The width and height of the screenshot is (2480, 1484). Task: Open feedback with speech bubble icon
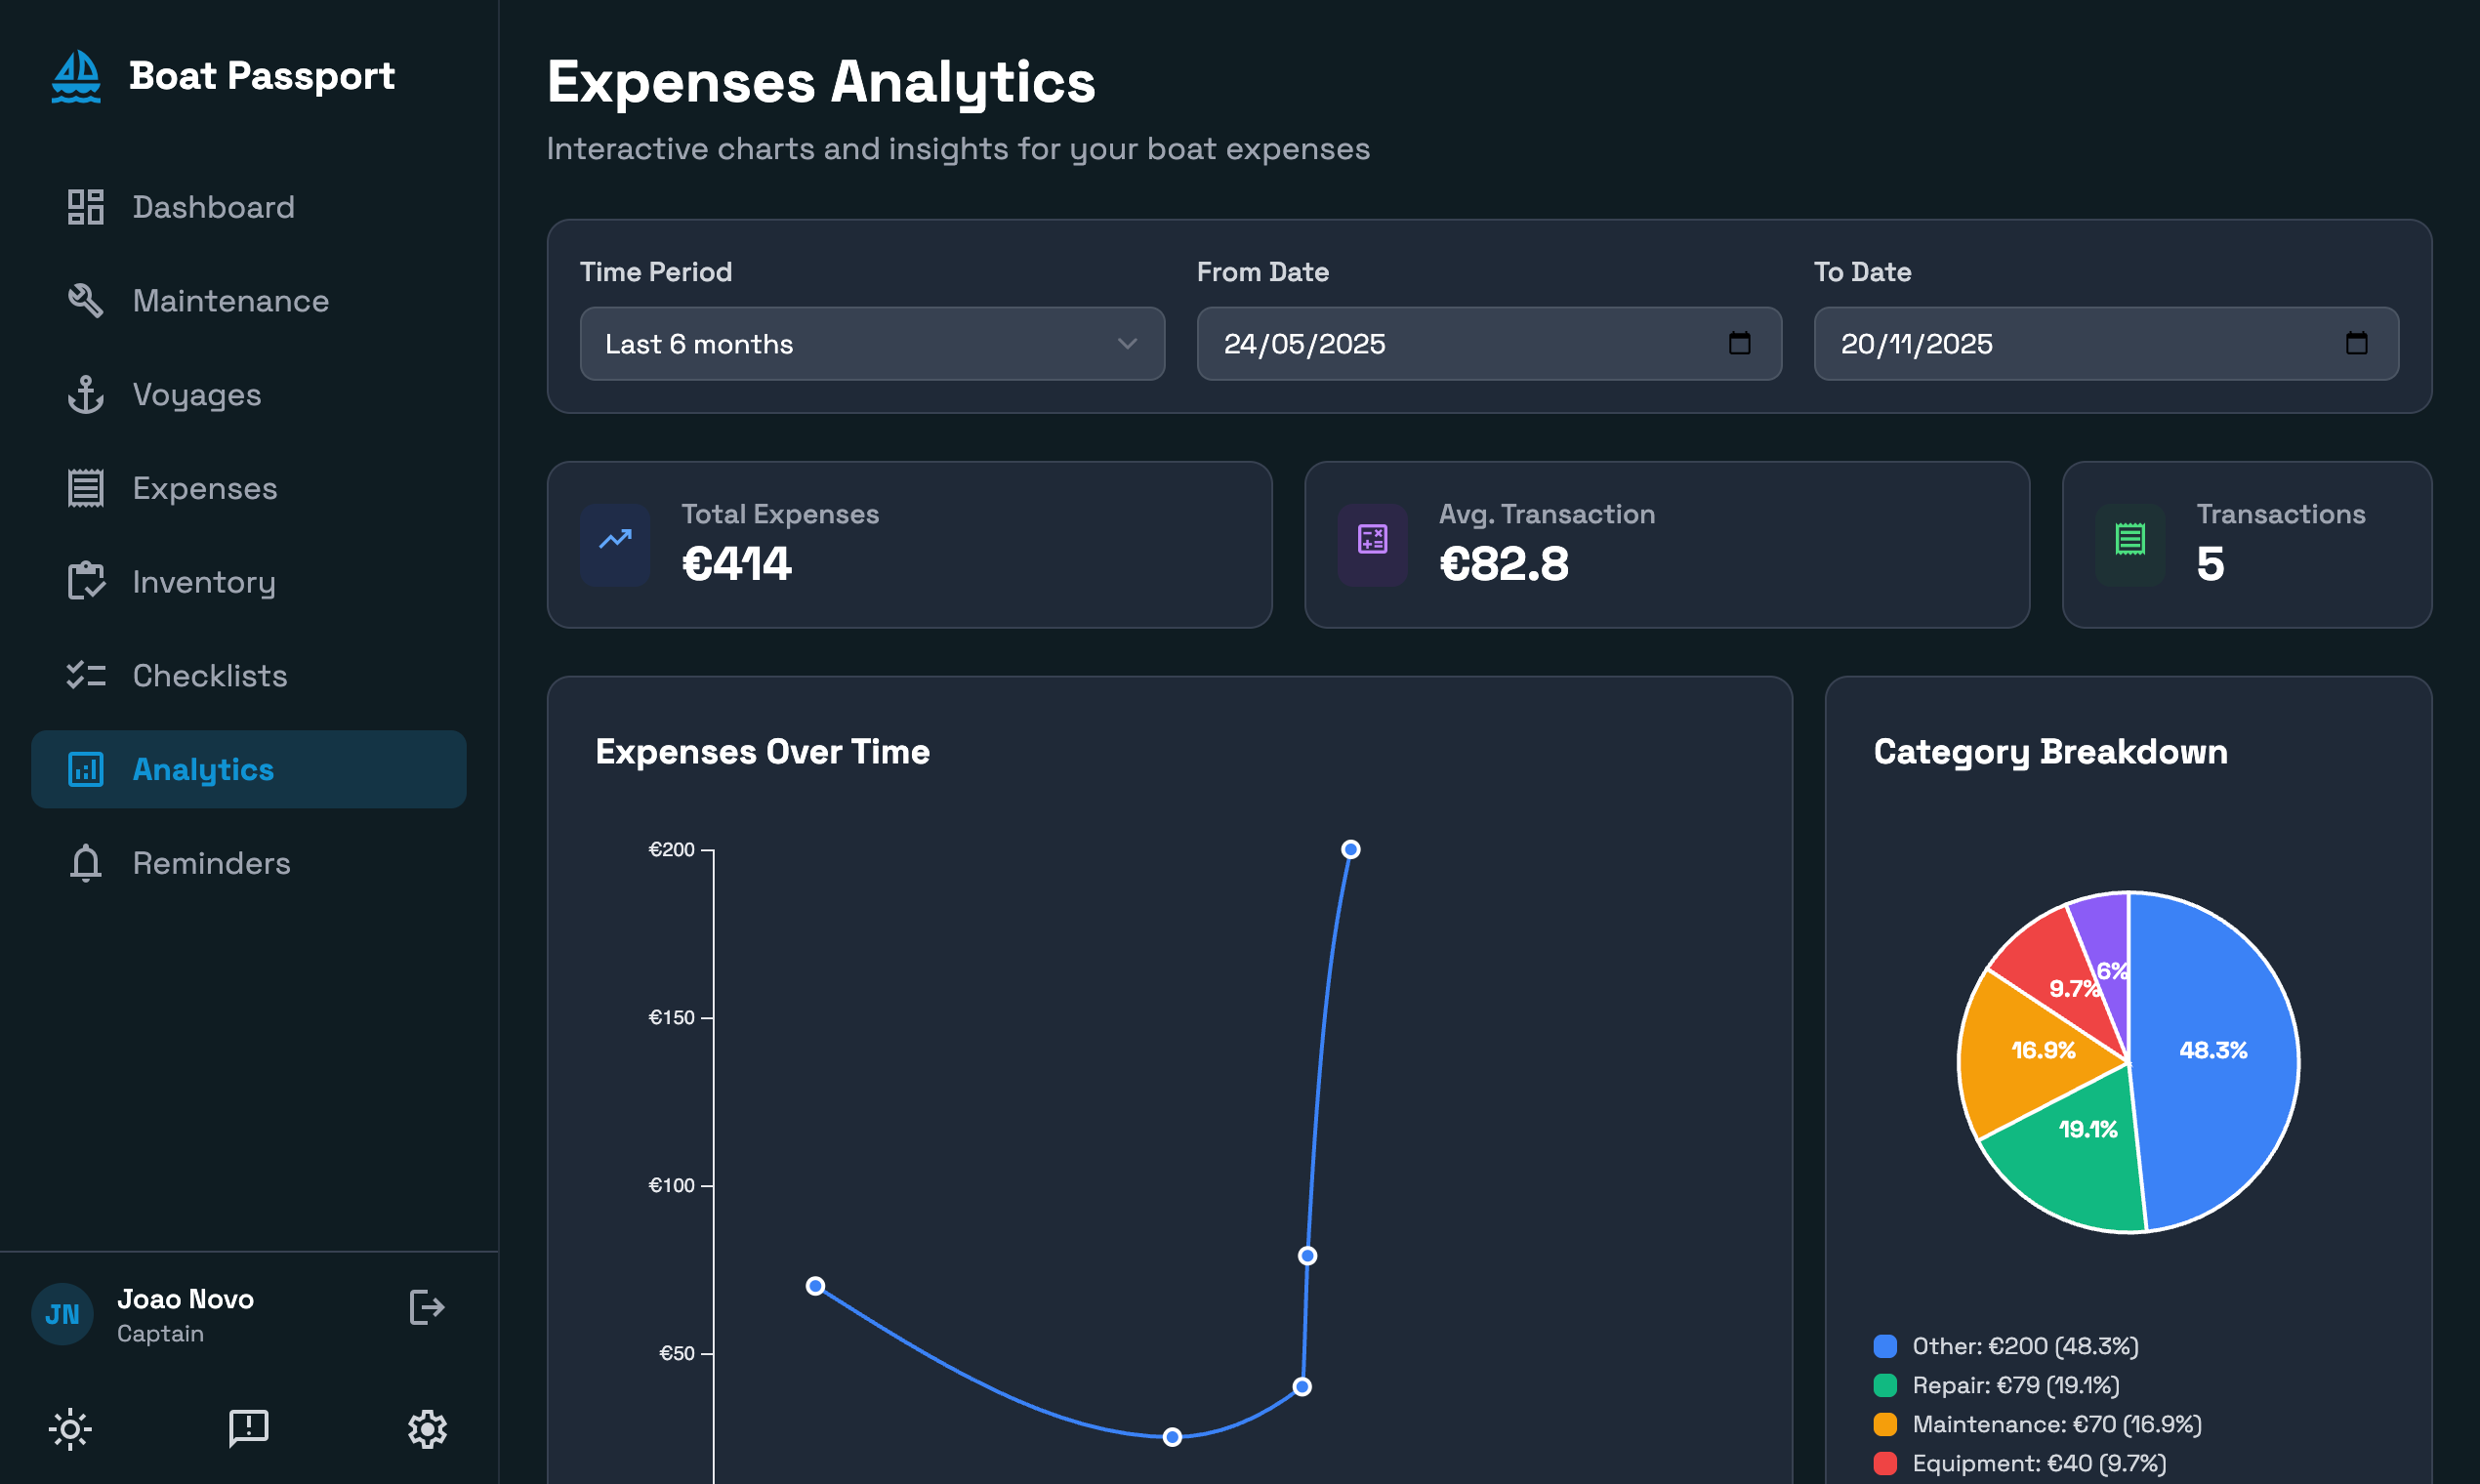pos(248,1429)
